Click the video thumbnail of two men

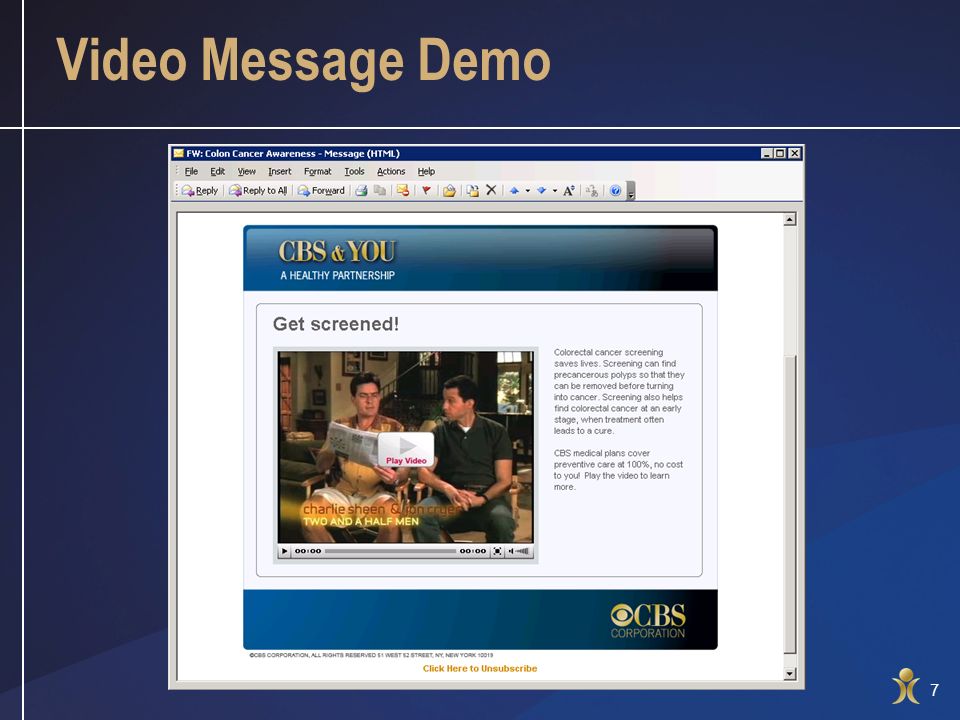(405, 446)
